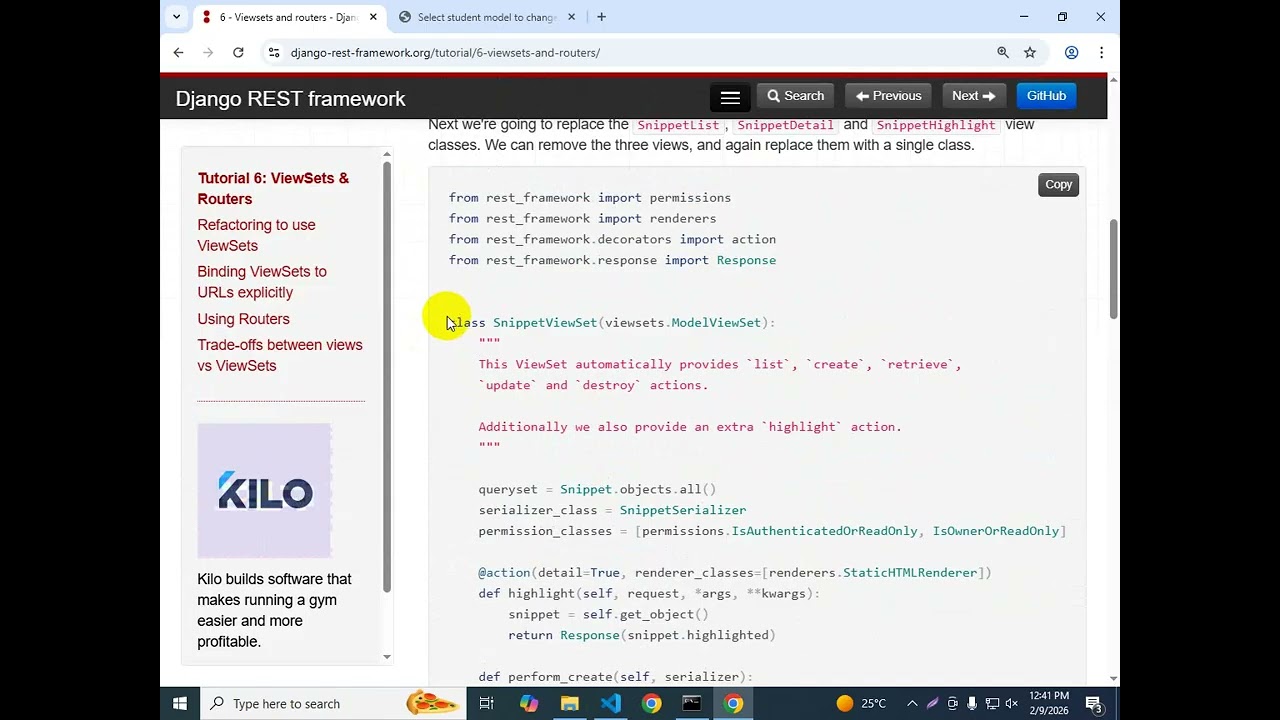Click the page scrollbar down arrow
Screen dimensions: 1280x720
(x=1113, y=679)
